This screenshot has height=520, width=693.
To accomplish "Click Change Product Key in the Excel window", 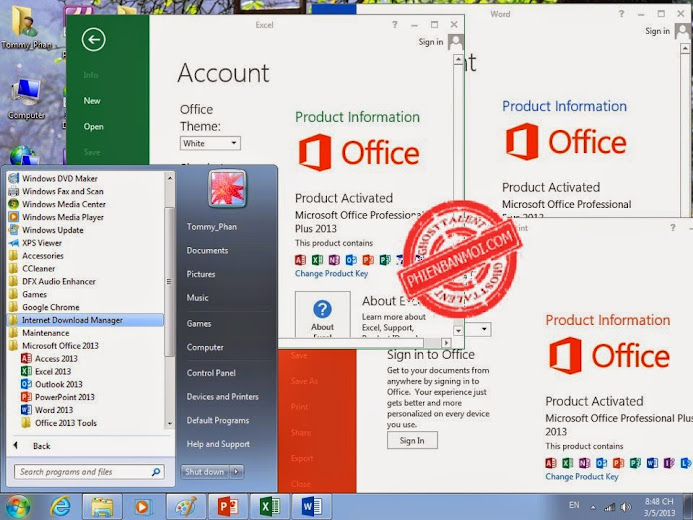I will click(x=331, y=273).
